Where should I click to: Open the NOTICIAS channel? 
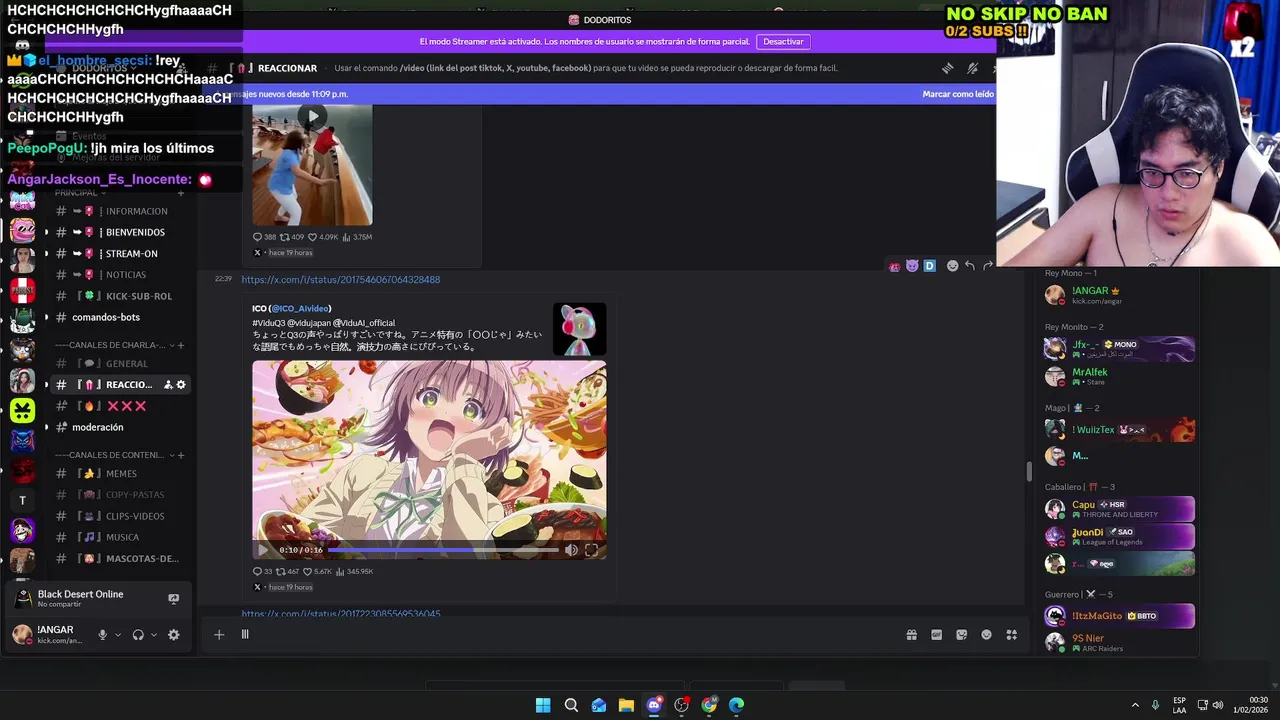point(120,274)
